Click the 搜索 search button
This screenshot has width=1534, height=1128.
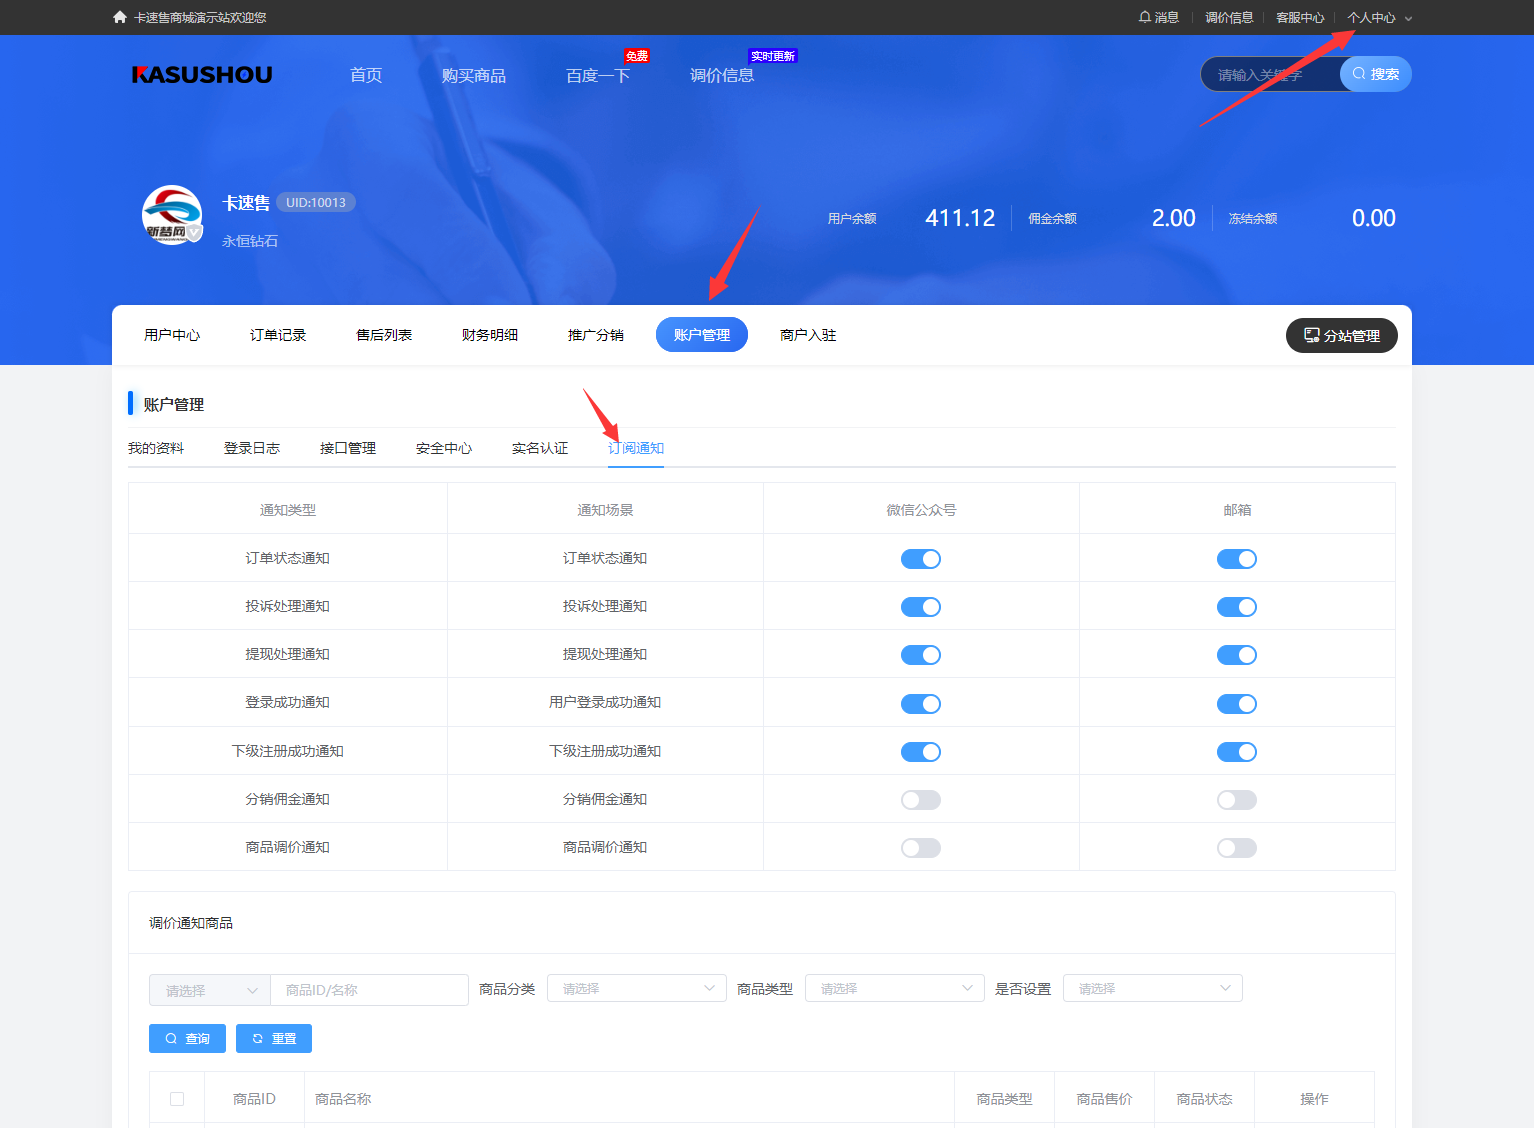click(1376, 74)
